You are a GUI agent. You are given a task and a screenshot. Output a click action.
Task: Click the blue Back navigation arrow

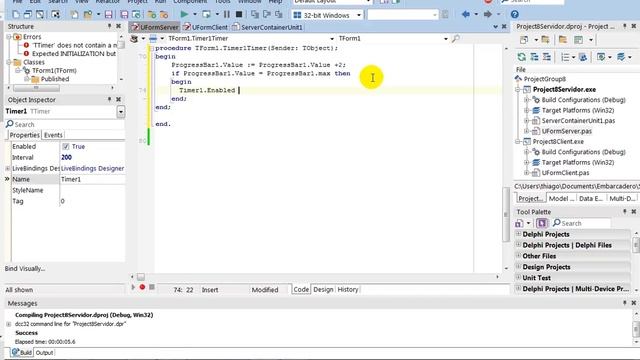(x=466, y=15)
